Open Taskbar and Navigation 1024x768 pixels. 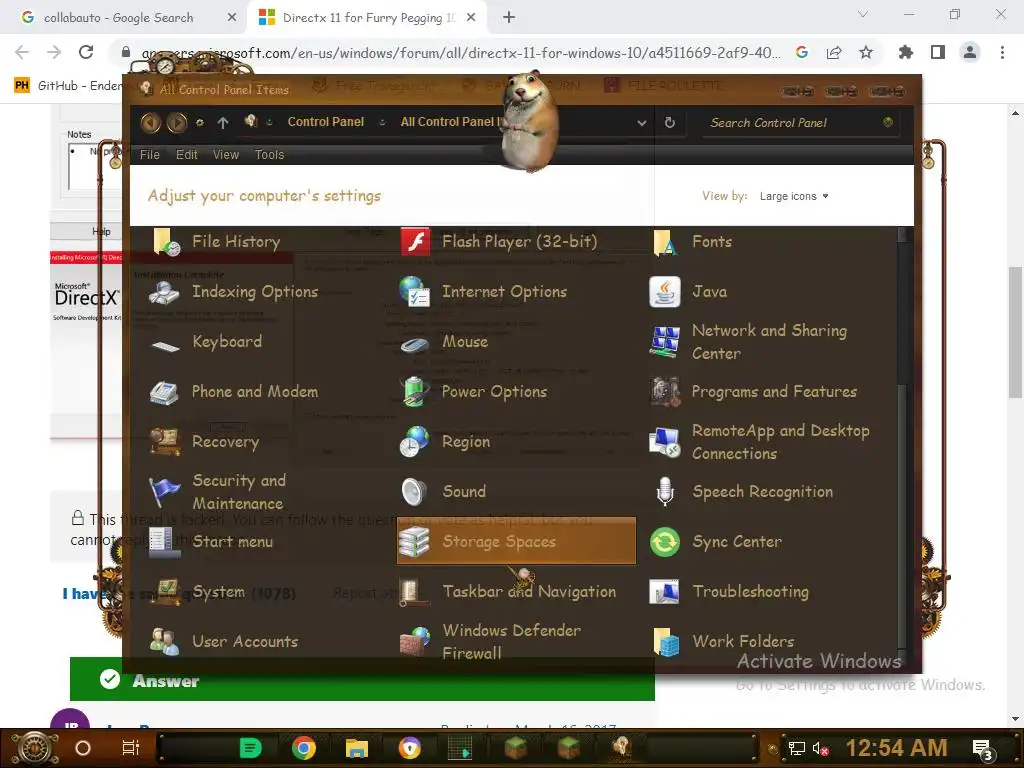click(x=508, y=592)
